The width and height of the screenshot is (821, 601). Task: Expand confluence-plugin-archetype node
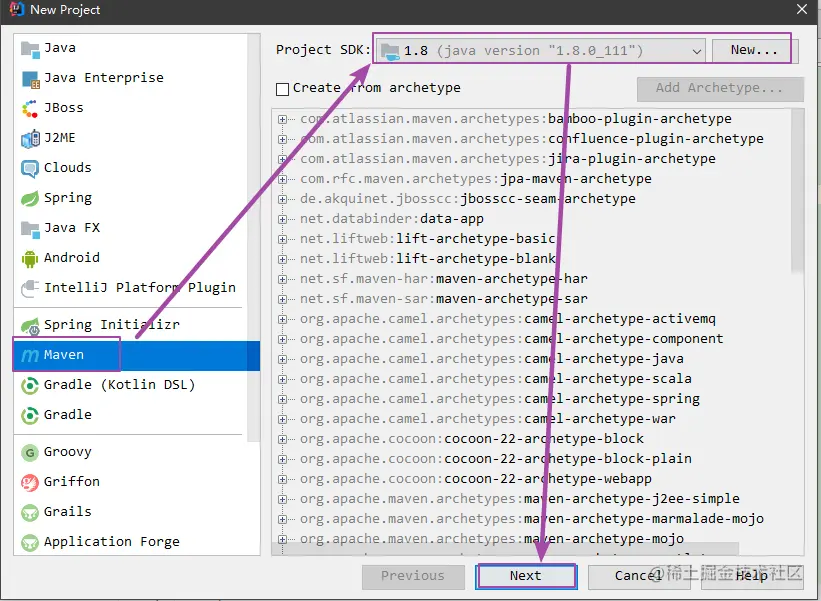pyautogui.click(x=282, y=139)
